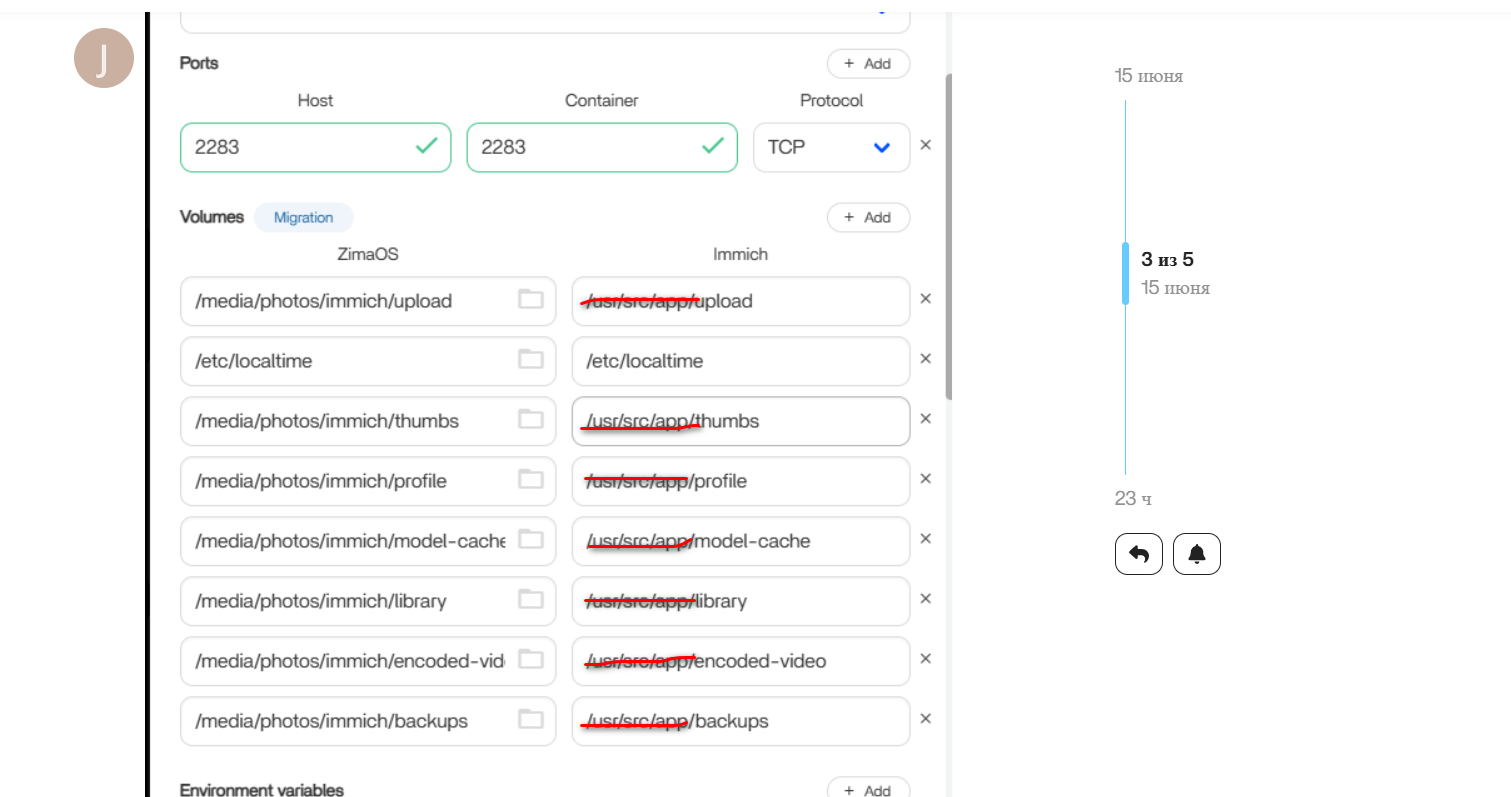The height and width of the screenshot is (797, 1511).
Task: Edit the /media/photos/immich/model-cache host path
Action: (368, 541)
